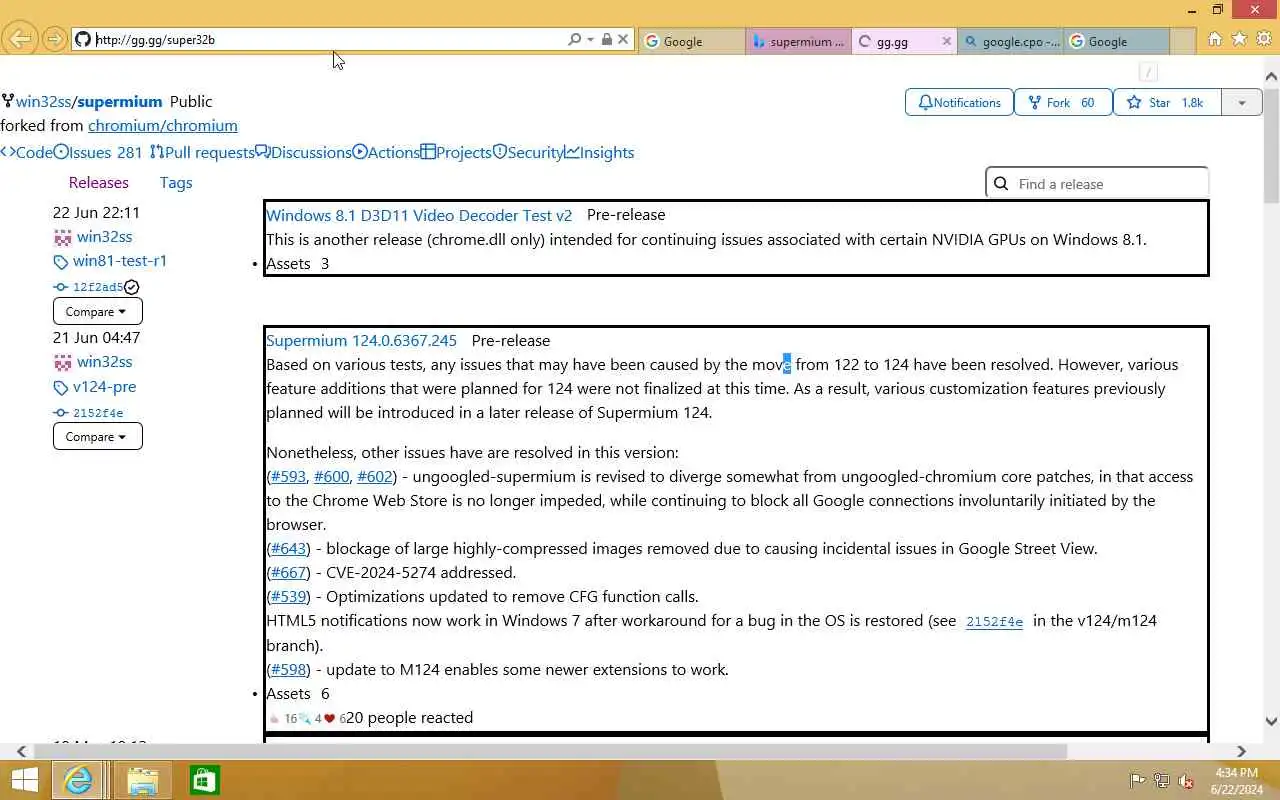Switch to the google.cpo tab

pyautogui.click(x=1011, y=41)
